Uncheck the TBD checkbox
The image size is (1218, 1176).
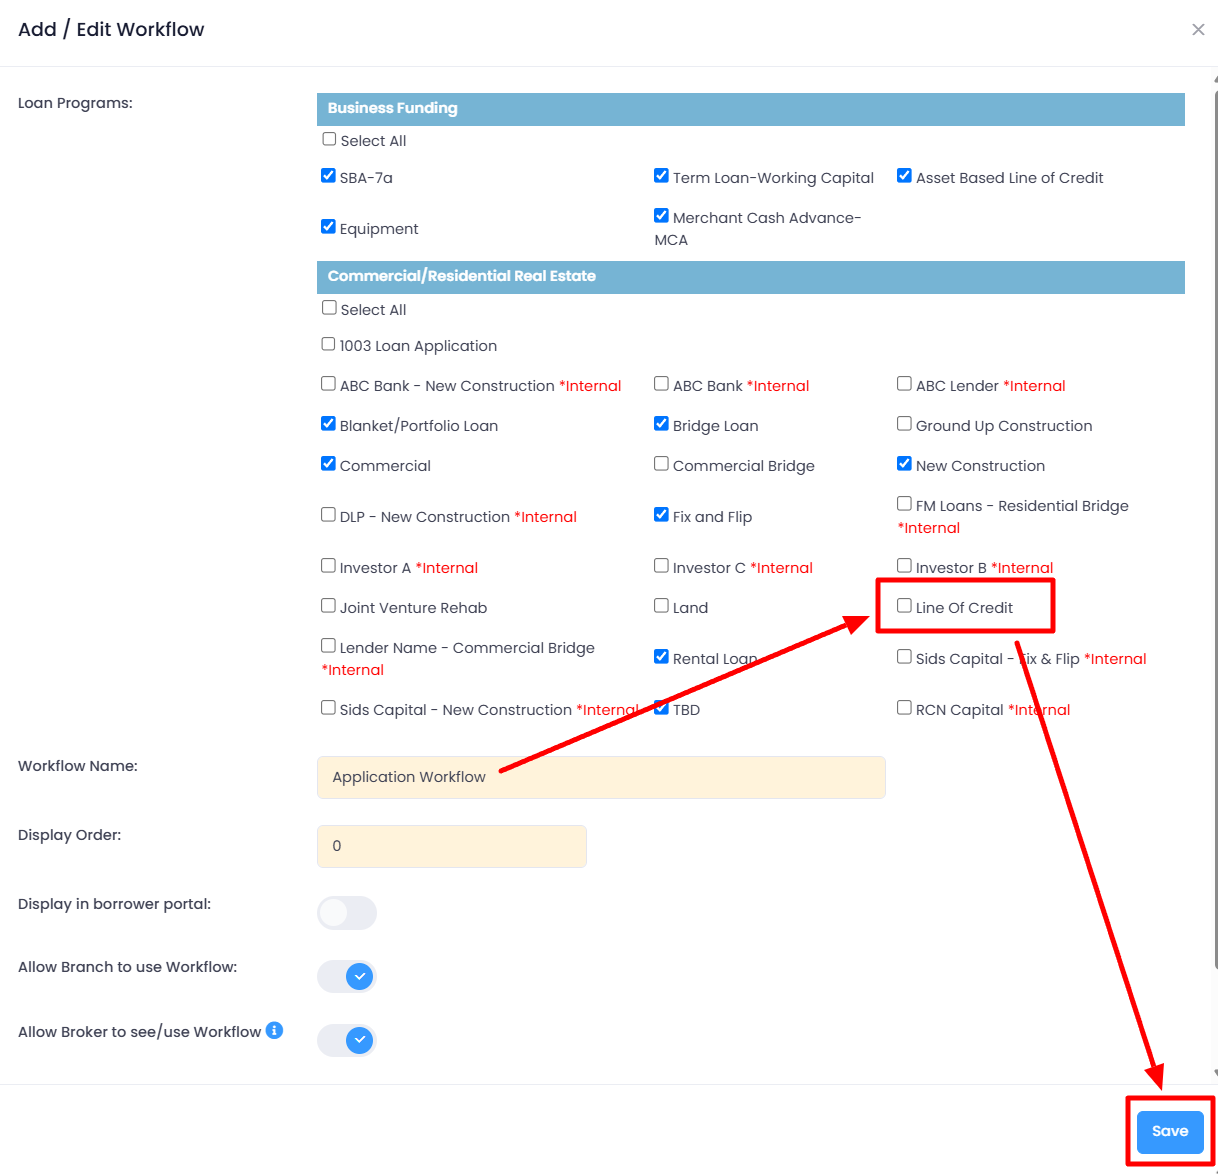(x=661, y=707)
